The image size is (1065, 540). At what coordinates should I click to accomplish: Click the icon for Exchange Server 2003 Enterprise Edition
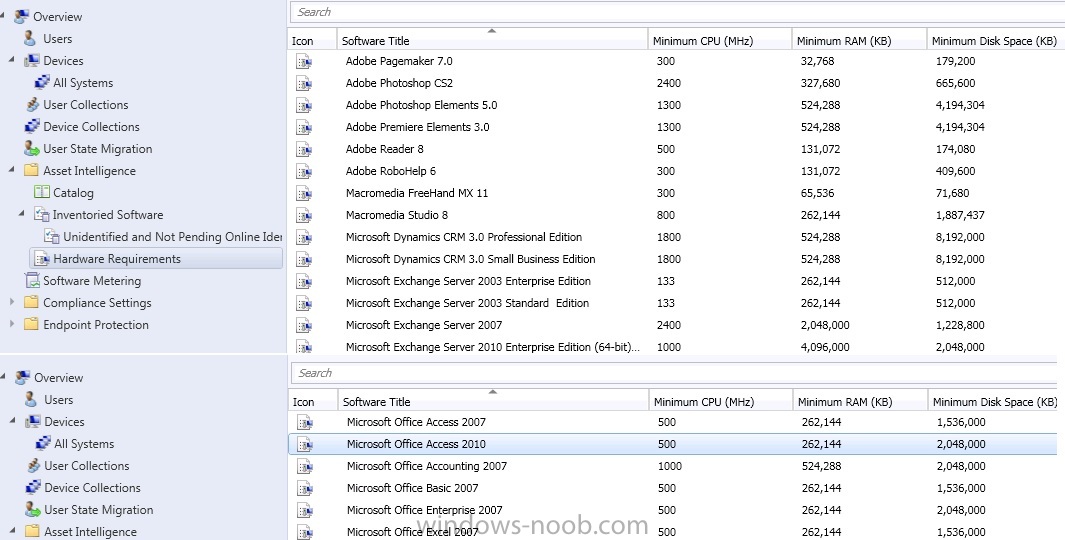coord(304,281)
